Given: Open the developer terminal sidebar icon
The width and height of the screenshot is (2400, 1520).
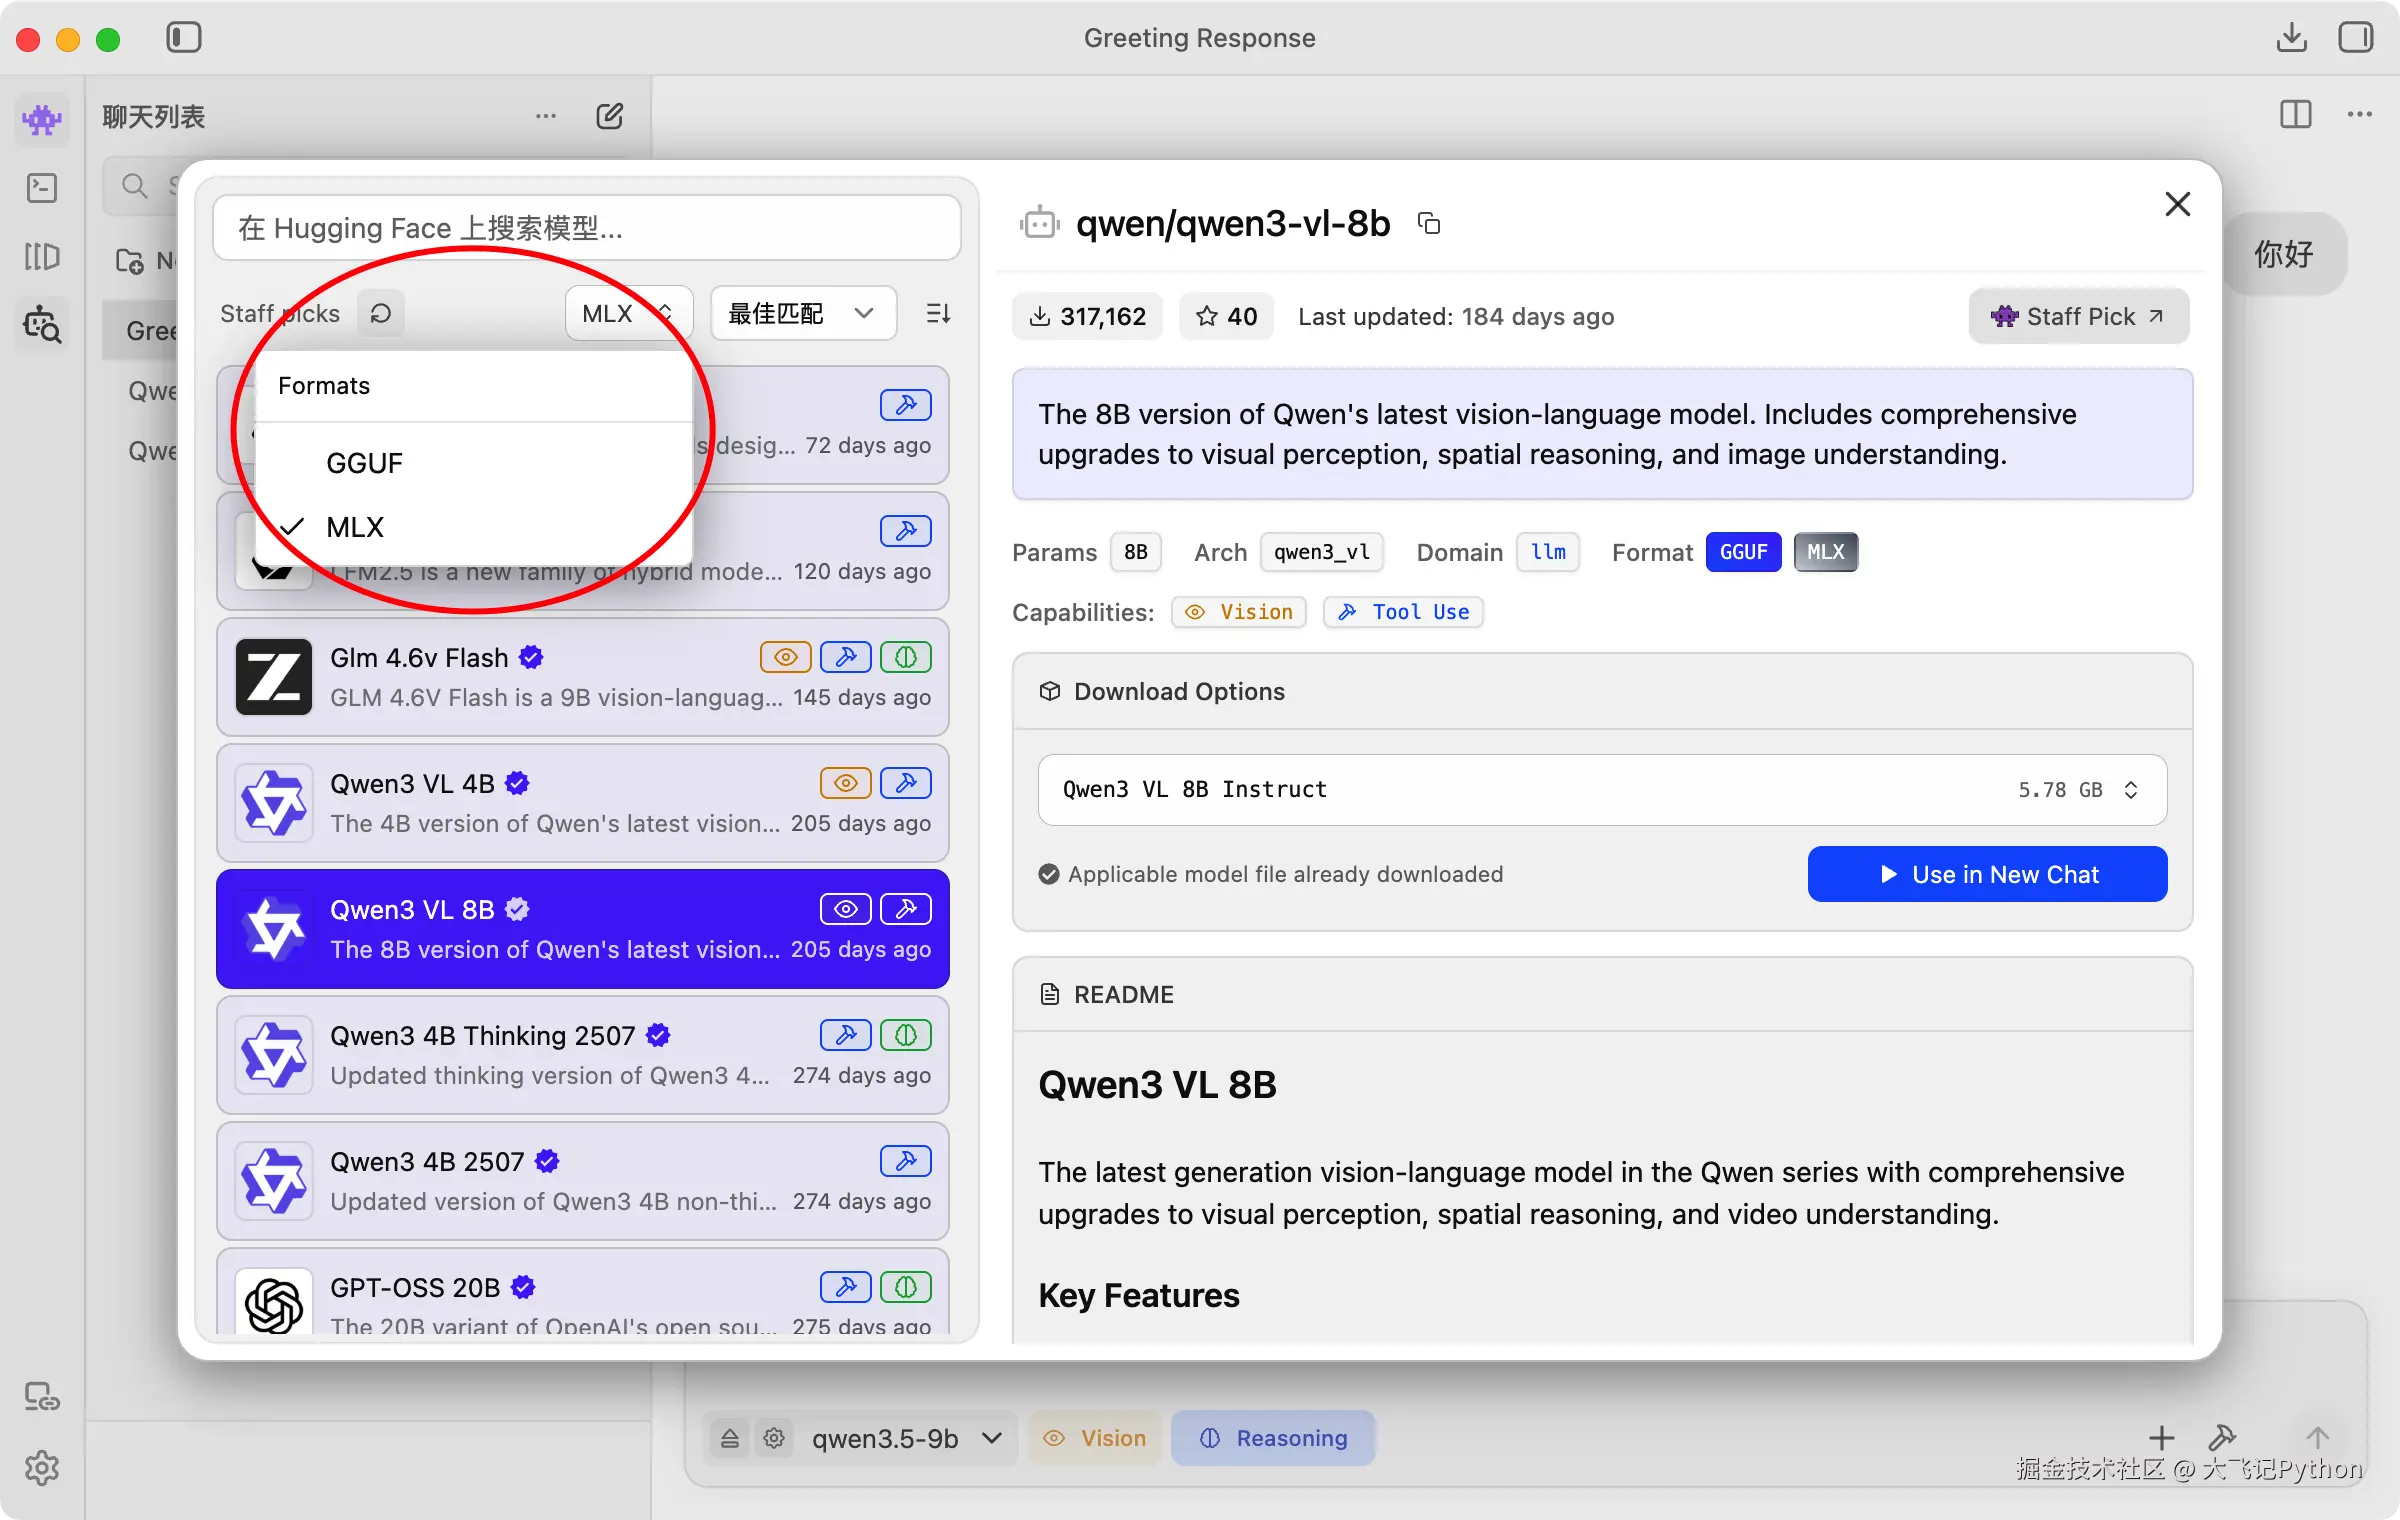Looking at the screenshot, I should pos(42,188).
